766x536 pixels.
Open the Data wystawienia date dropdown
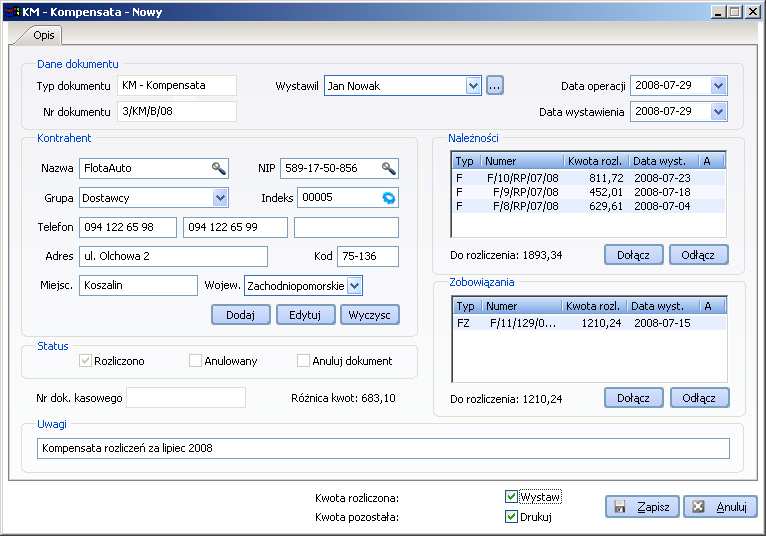tap(718, 112)
